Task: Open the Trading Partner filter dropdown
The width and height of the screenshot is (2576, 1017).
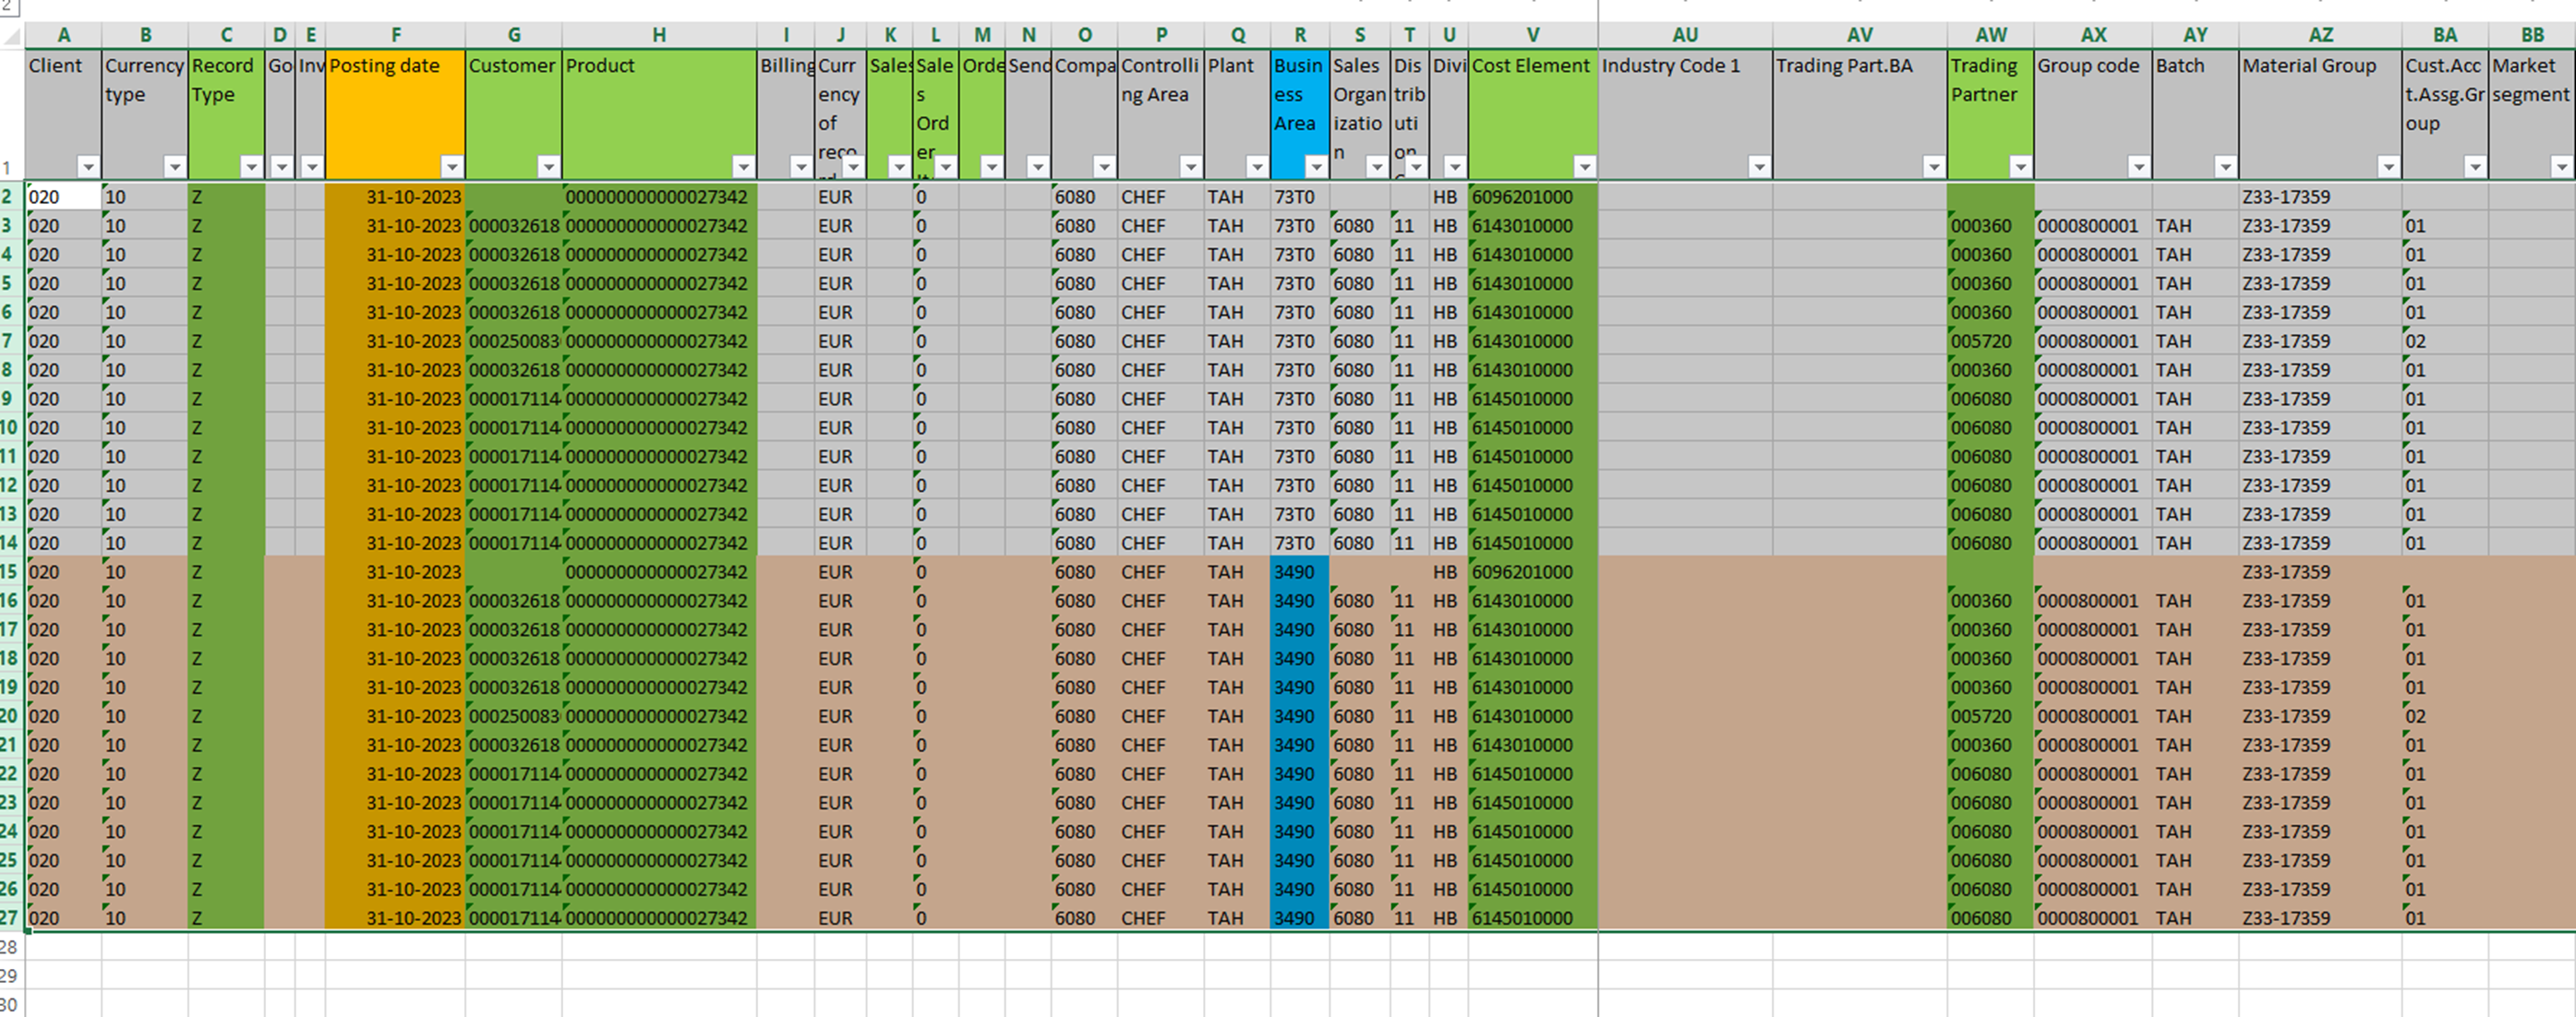Action: tap(2020, 166)
